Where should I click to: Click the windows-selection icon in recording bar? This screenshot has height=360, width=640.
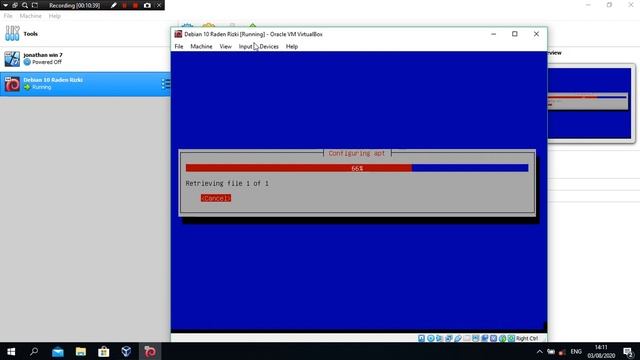coord(15,5)
